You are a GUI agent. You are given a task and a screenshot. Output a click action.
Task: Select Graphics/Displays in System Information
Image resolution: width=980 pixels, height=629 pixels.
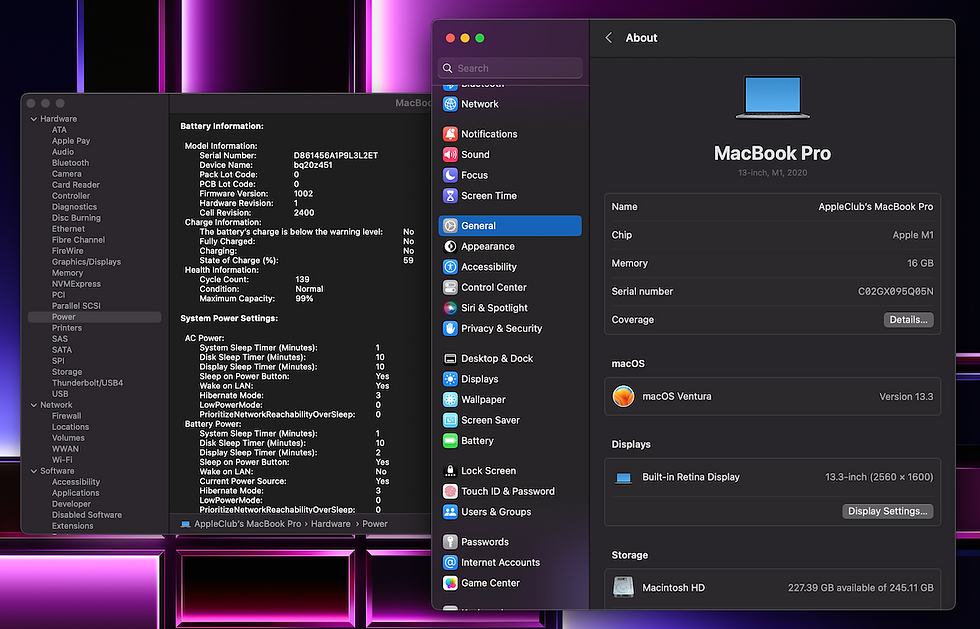tap(86, 262)
